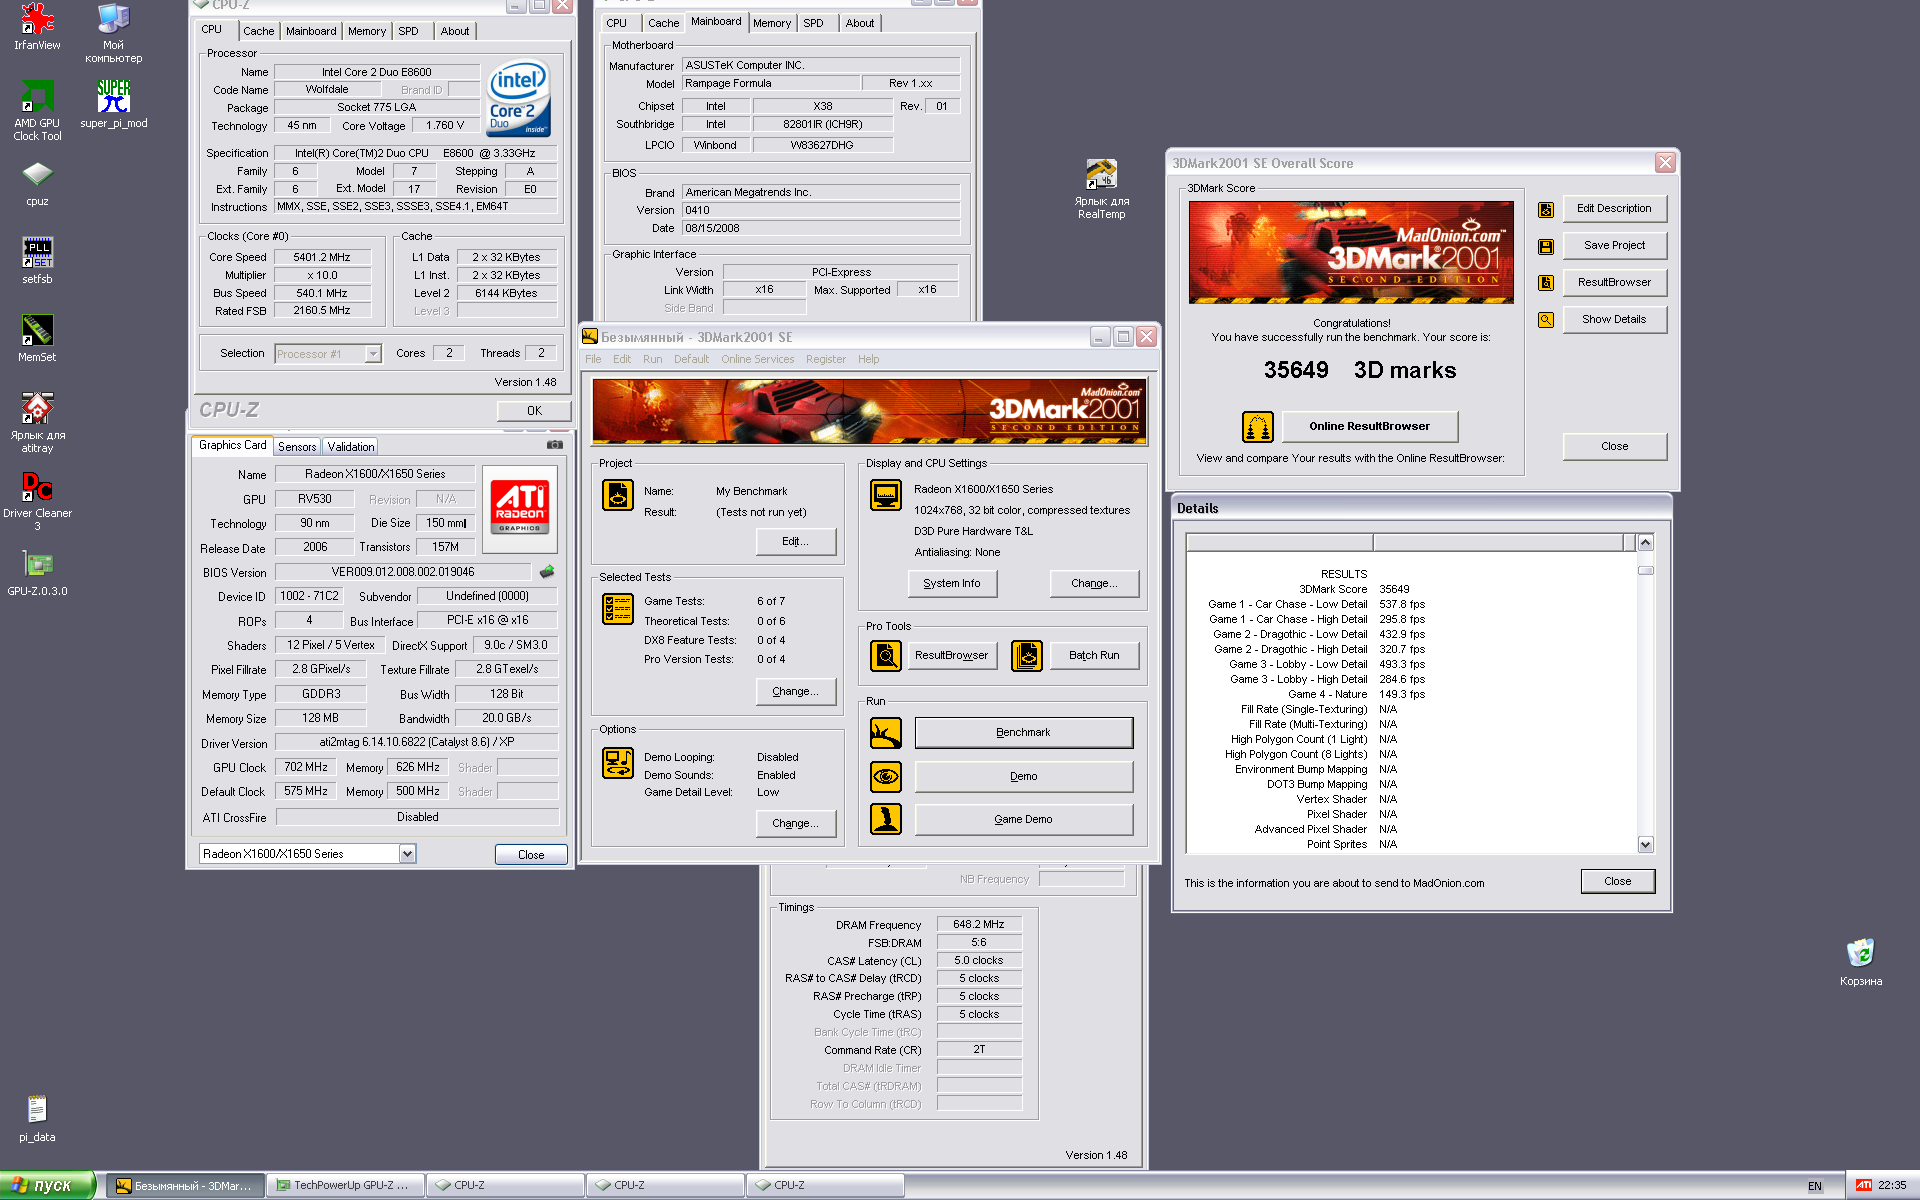Click the Edit button in Project section
The width and height of the screenshot is (1920, 1200).
(795, 542)
